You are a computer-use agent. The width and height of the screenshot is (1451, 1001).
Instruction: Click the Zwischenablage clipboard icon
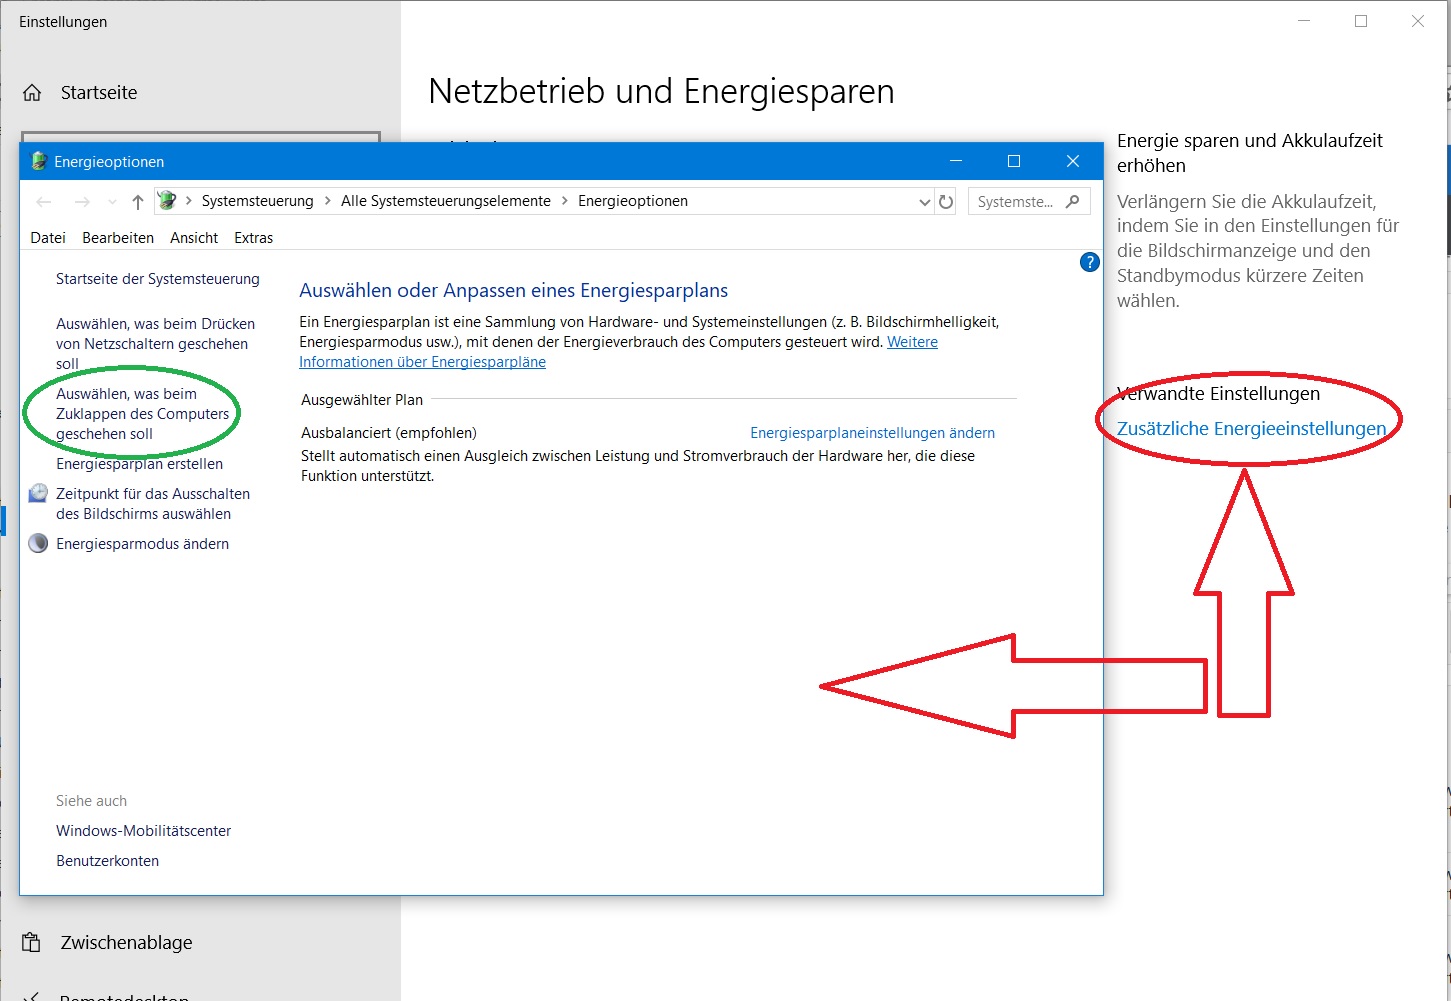coord(32,942)
